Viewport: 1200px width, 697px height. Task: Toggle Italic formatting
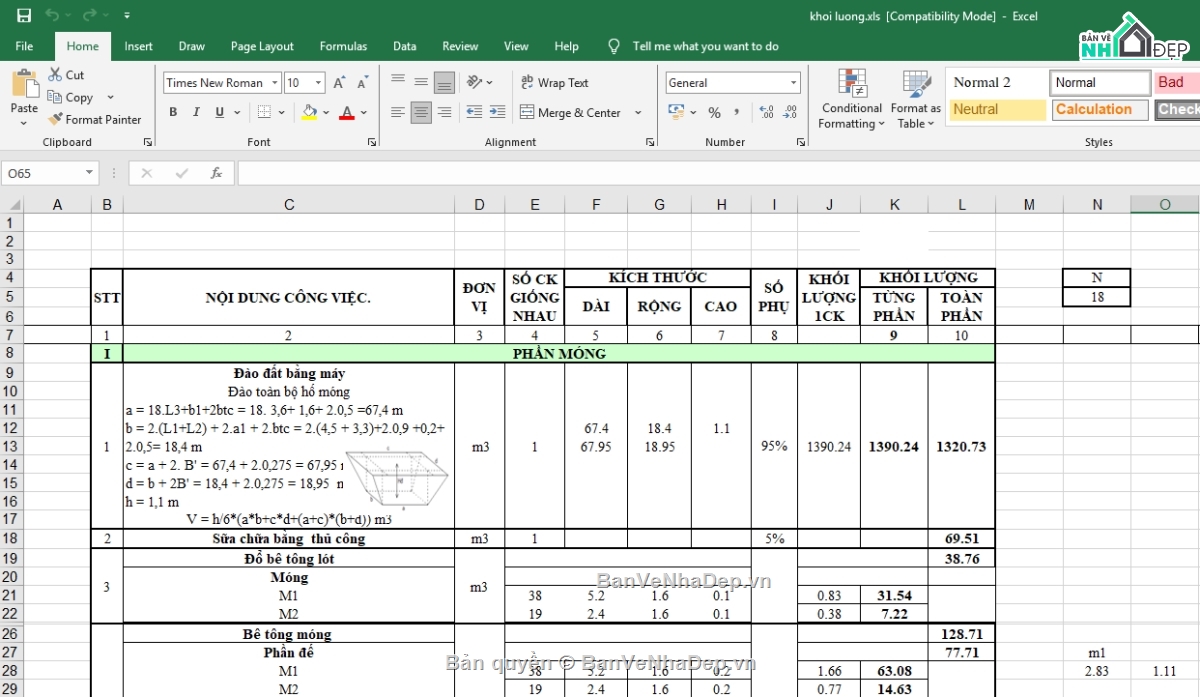pyautogui.click(x=196, y=113)
